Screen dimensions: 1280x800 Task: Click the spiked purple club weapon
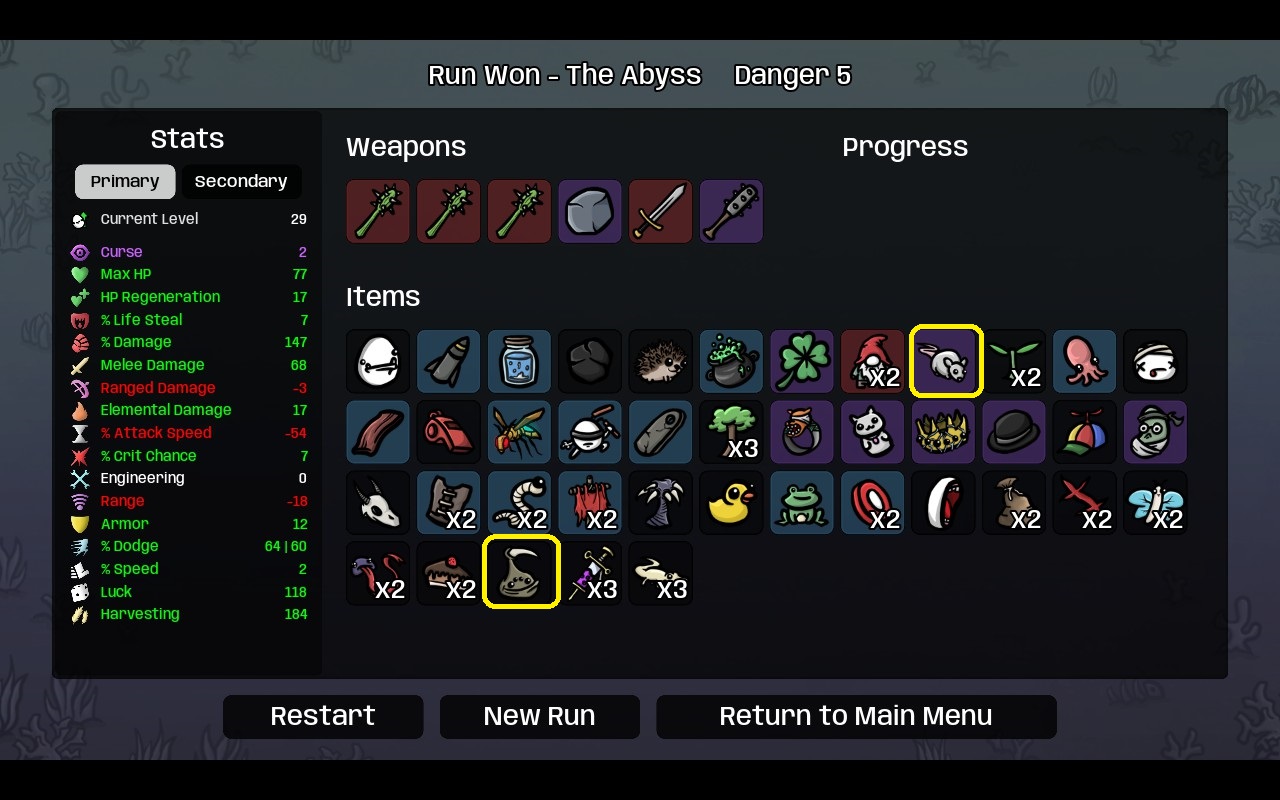[731, 211]
